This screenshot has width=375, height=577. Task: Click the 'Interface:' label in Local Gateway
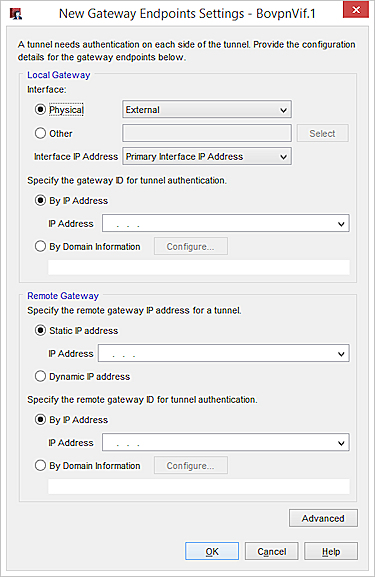coord(47,90)
